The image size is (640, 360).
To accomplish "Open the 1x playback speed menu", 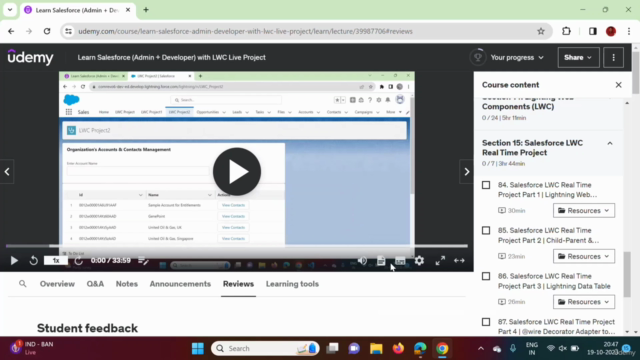I will [x=56, y=260].
